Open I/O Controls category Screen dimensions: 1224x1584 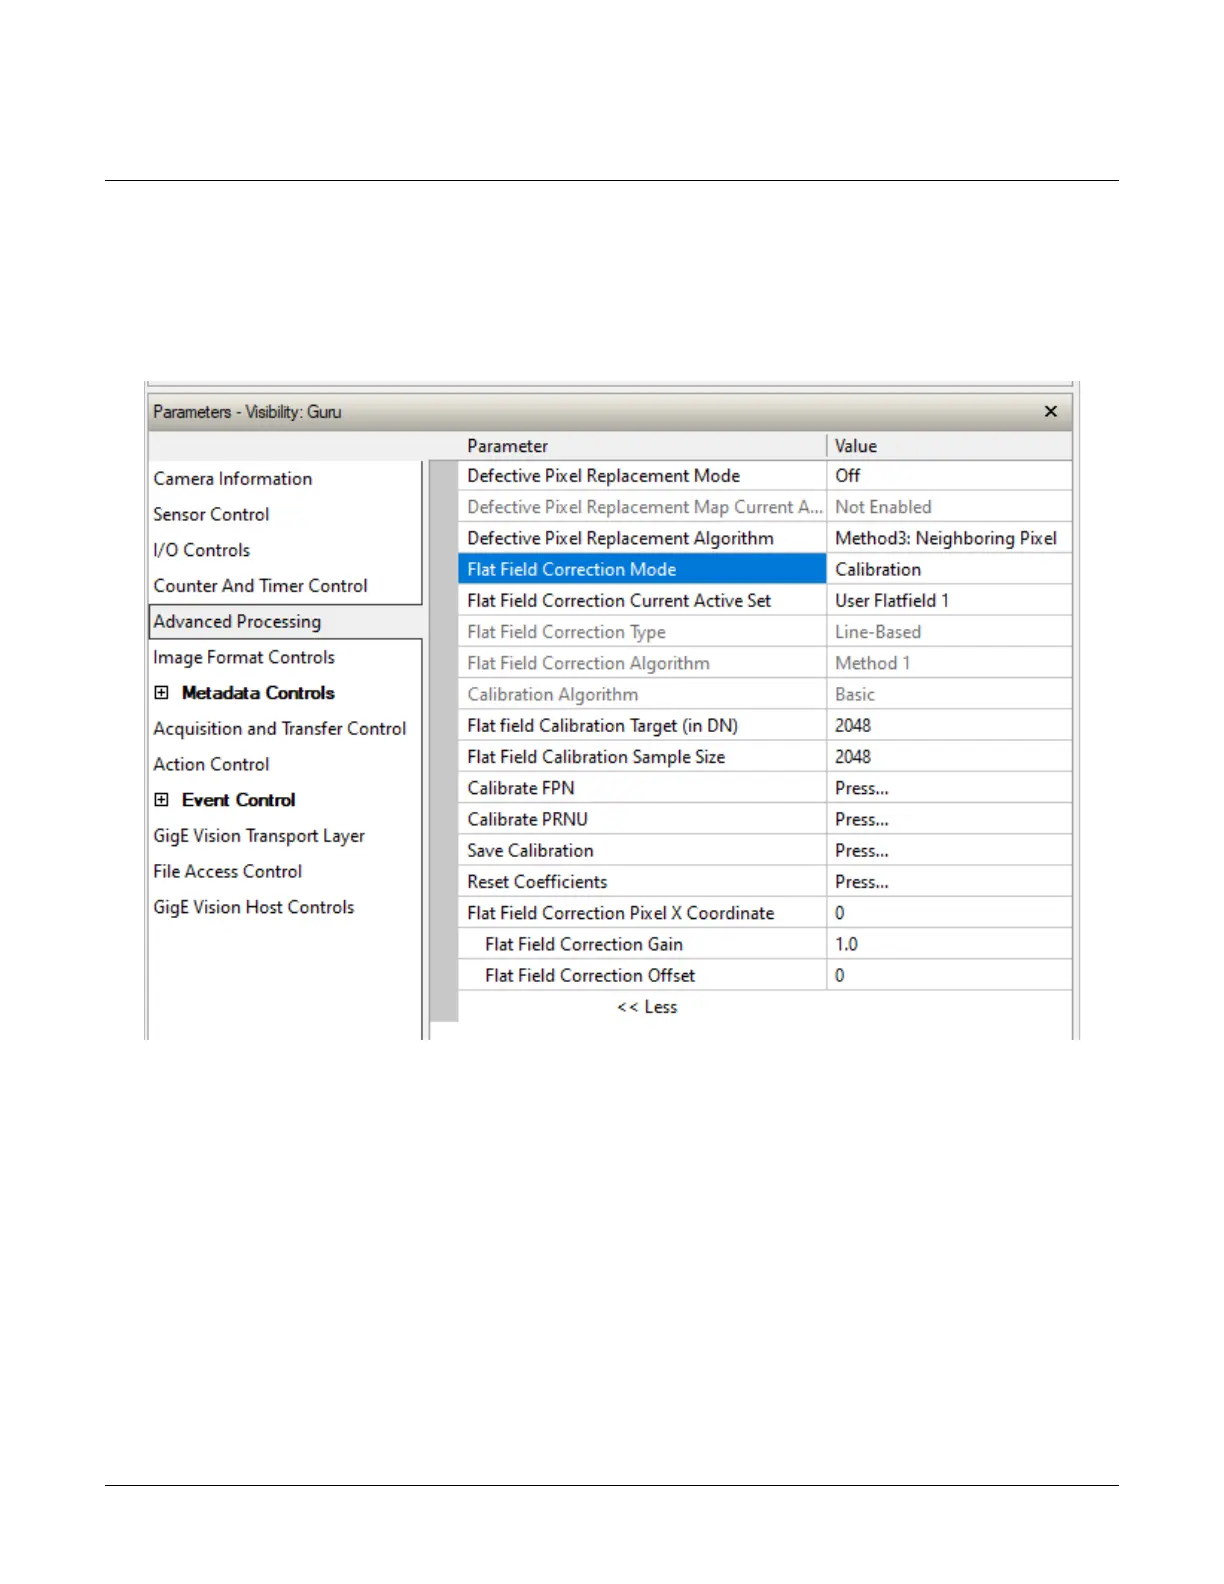tap(201, 551)
